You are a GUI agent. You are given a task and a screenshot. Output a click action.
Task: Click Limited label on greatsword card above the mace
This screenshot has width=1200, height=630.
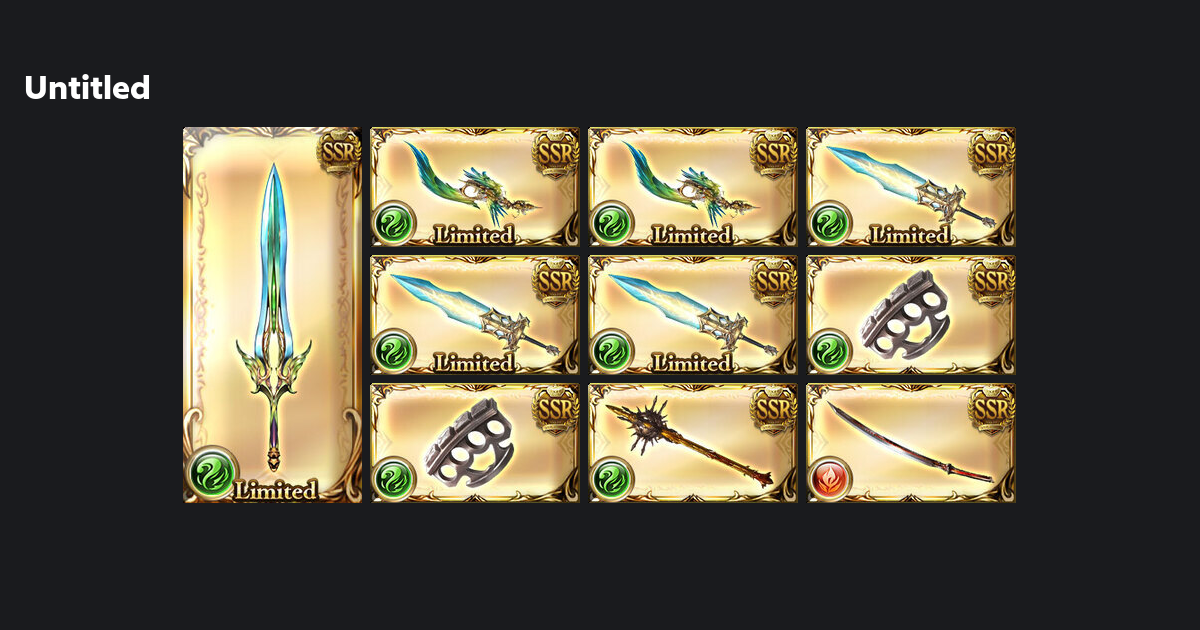point(691,363)
